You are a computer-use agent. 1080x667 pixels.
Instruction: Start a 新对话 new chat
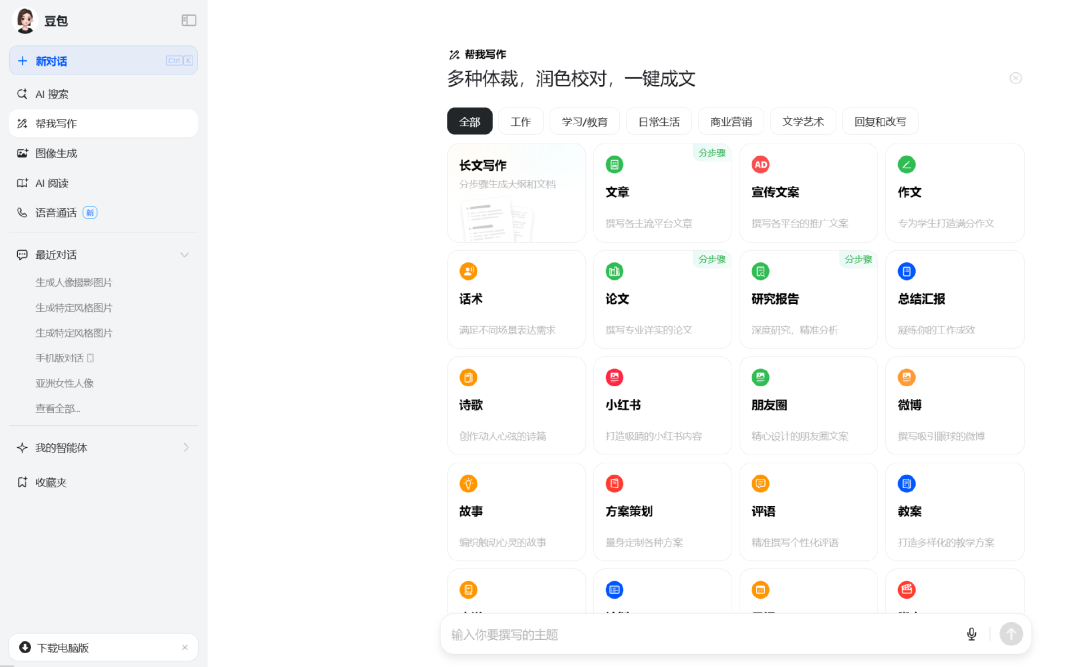tap(103, 61)
